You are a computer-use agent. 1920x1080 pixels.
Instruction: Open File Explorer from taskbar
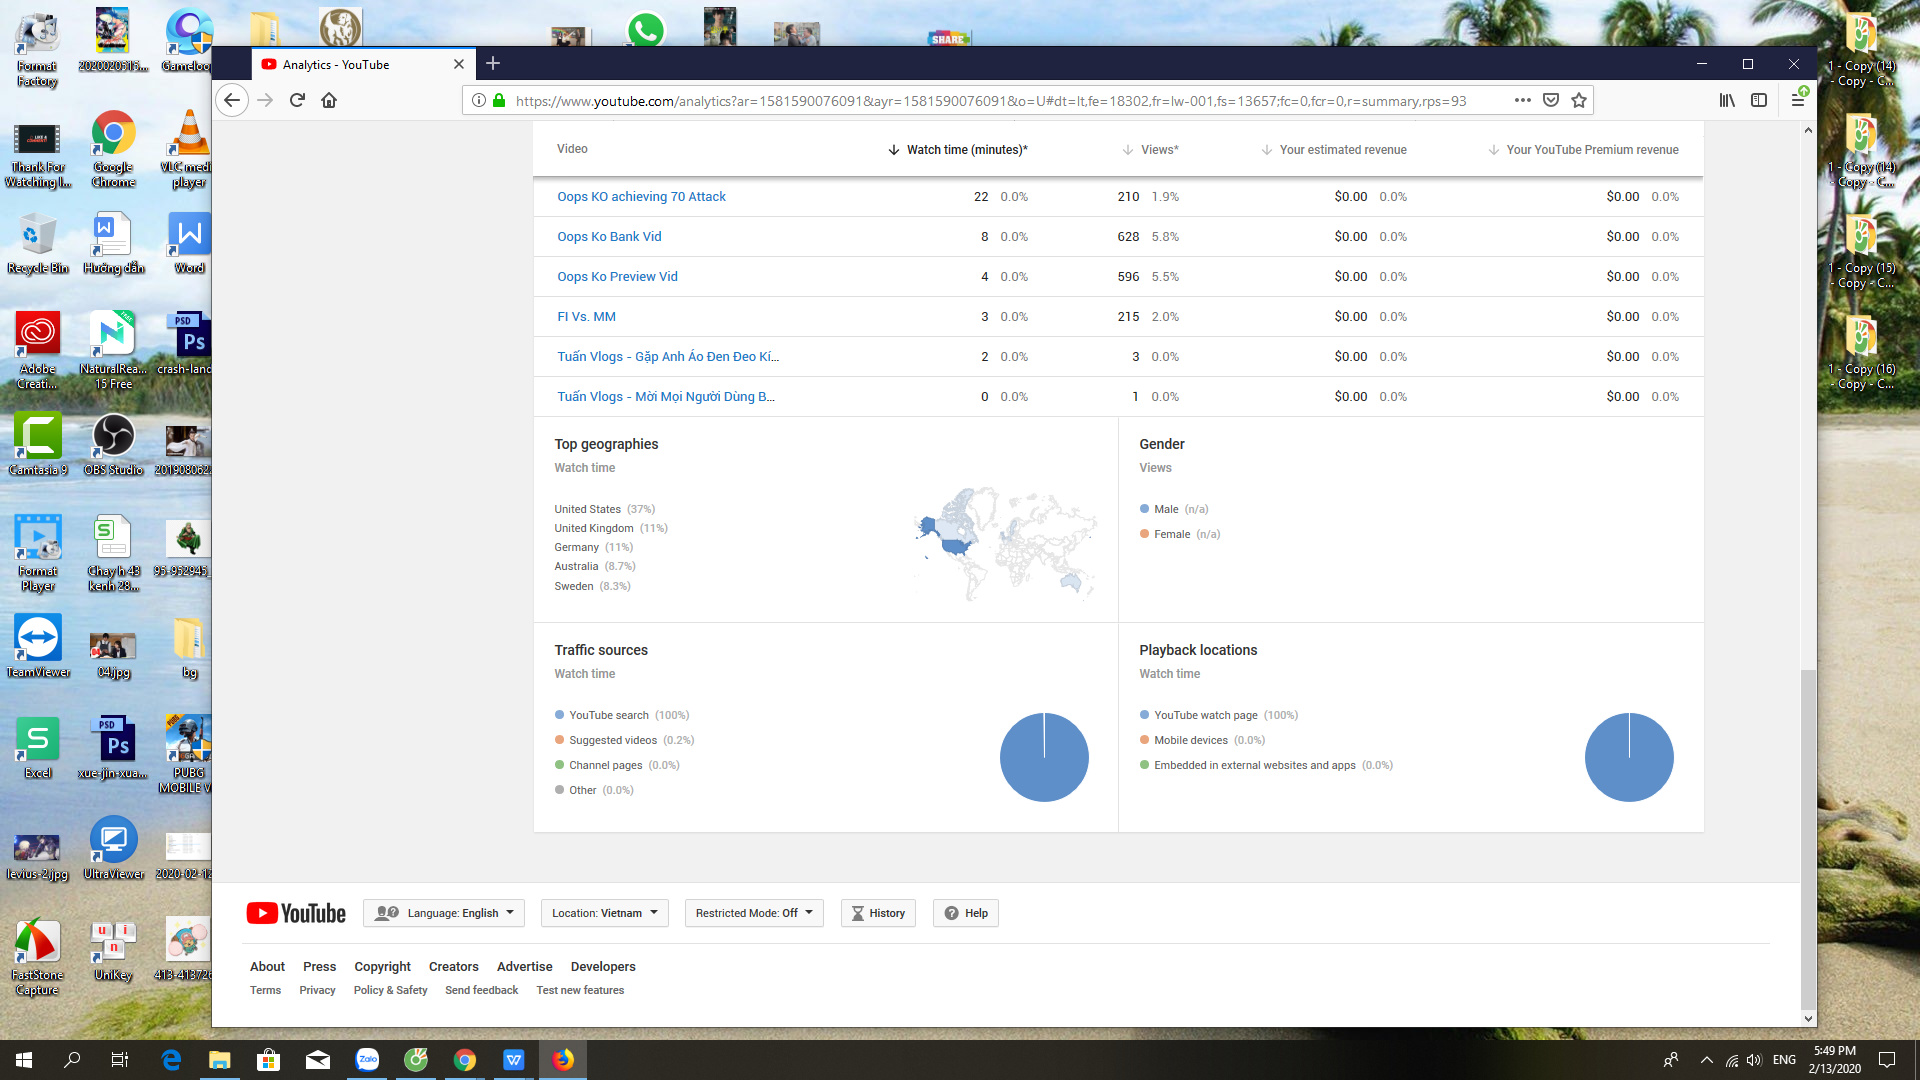click(x=219, y=1060)
